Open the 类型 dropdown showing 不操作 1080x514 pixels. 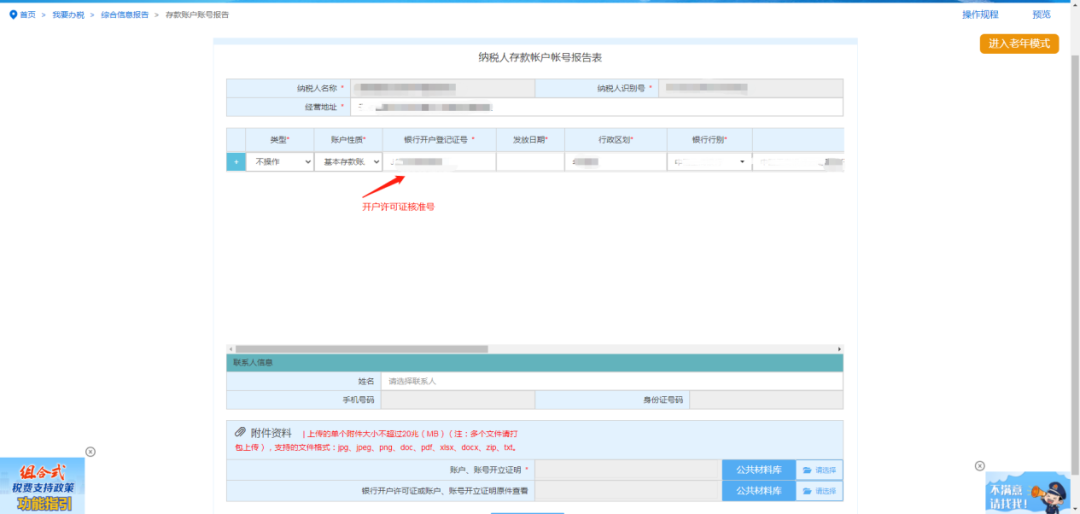click(x=280, y=162)
